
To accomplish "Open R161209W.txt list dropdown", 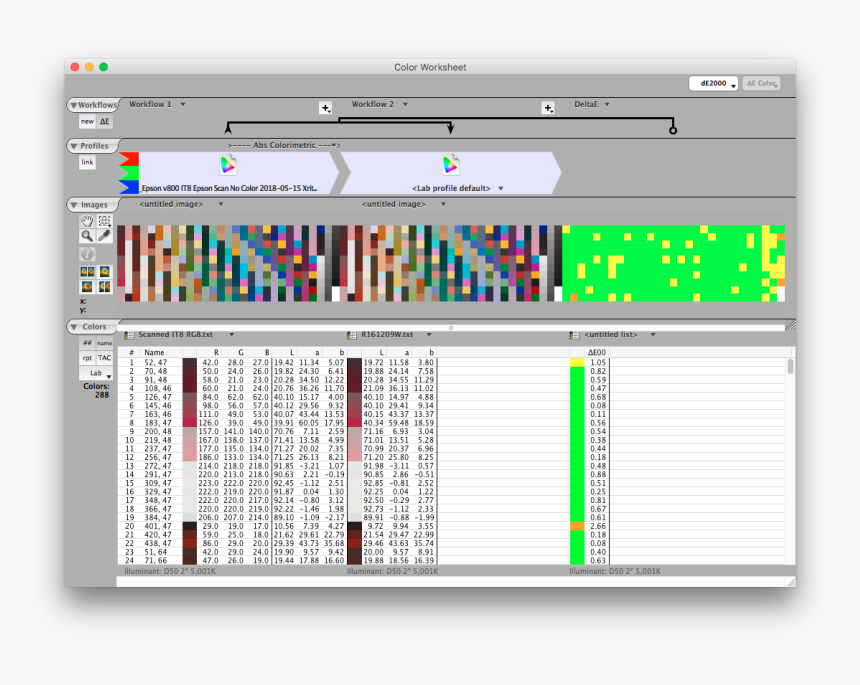I will (429, 335).
